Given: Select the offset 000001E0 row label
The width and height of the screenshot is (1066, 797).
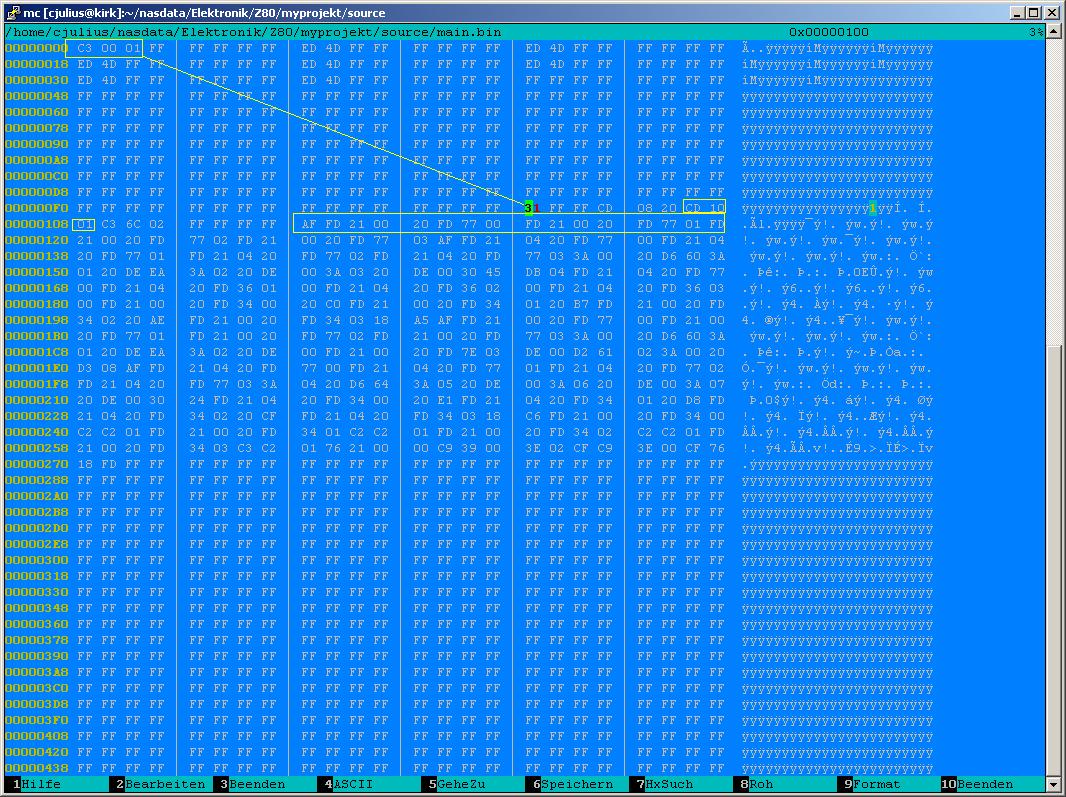Looking at the screenshot, I should tap(37, 368).
